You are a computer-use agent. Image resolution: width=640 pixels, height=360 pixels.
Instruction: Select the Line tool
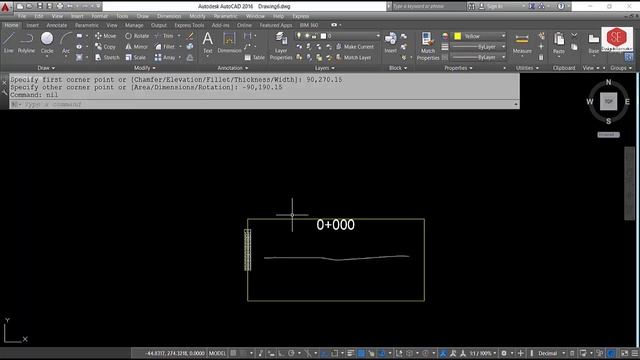9,43
